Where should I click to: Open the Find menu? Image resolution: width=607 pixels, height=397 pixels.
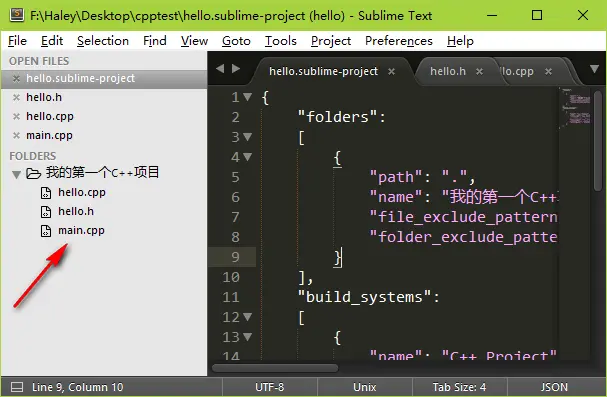click(154, 41)
